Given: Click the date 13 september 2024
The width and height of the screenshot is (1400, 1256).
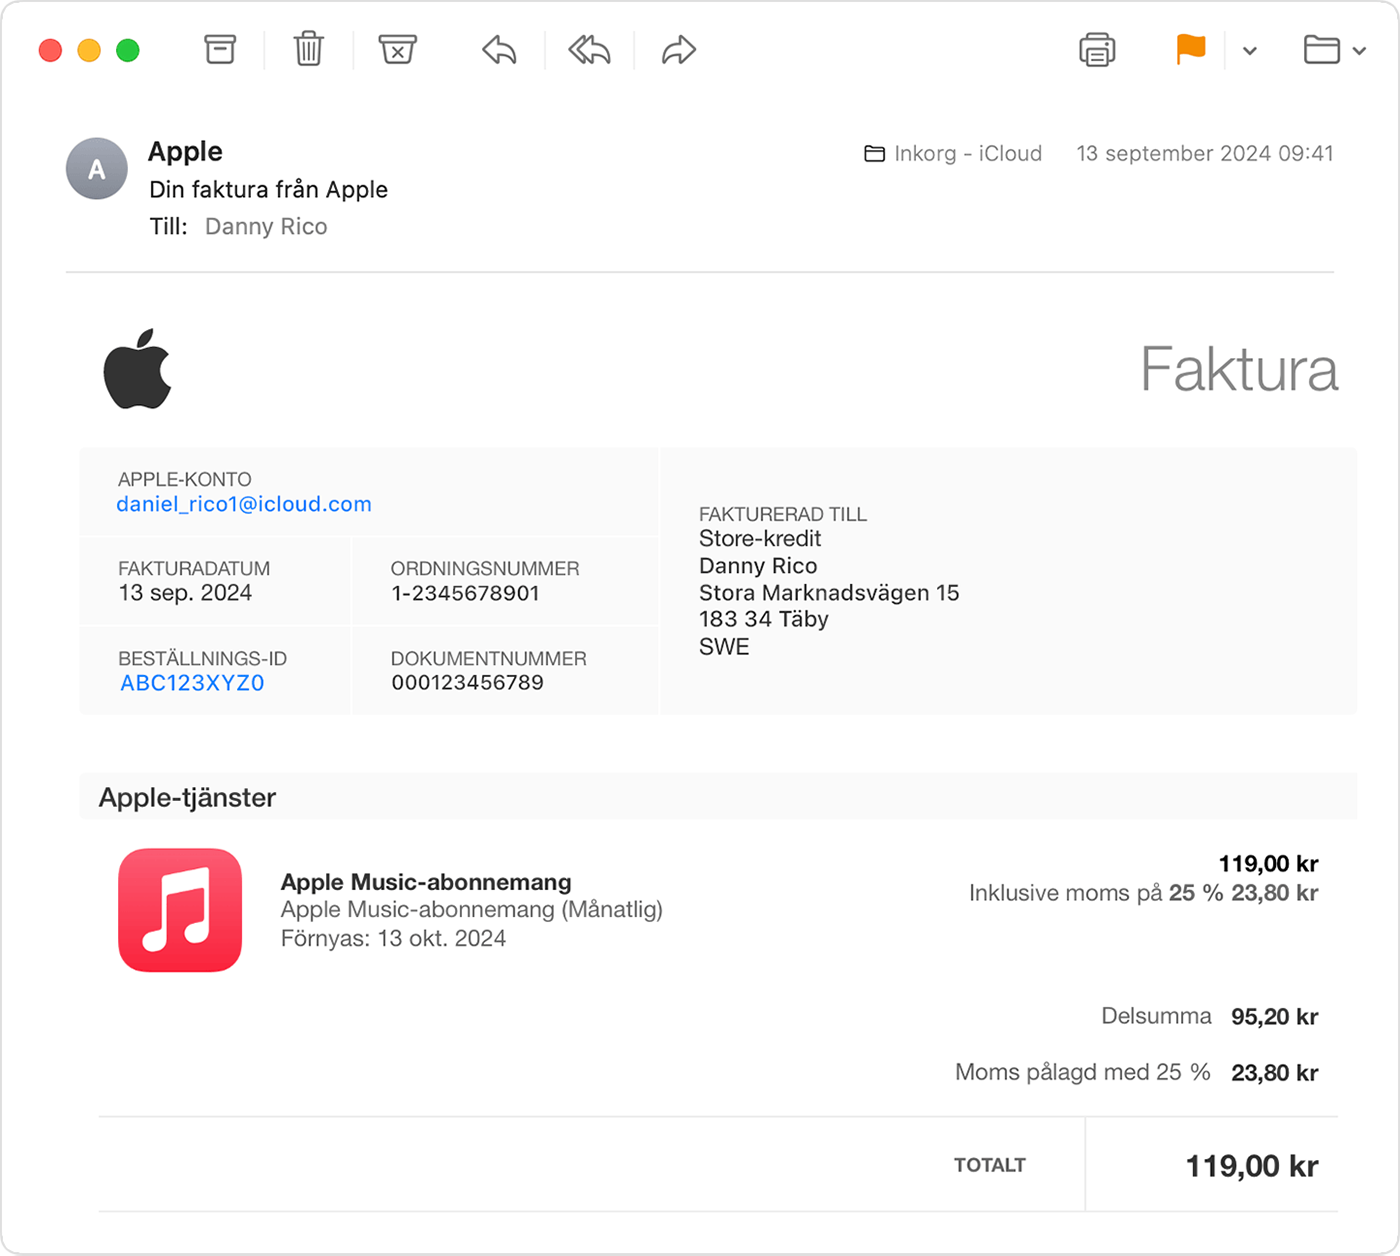Looking at the screenshot, I should pos(1205,153).
